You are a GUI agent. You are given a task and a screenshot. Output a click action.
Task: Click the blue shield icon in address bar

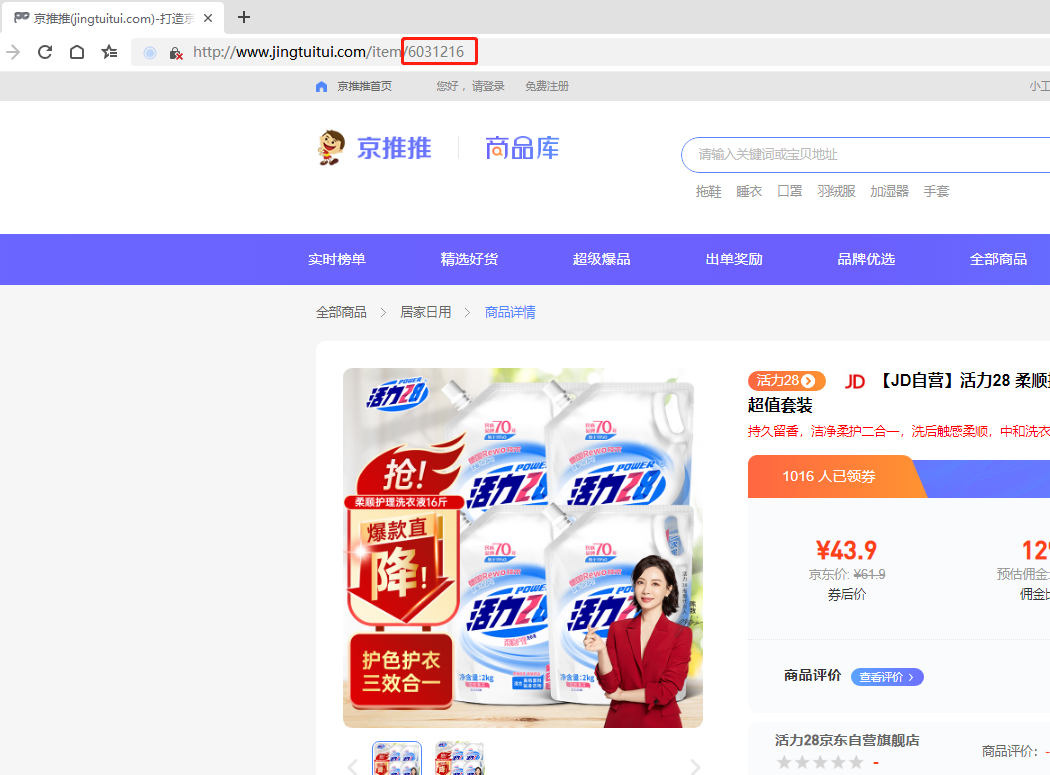tap(150, 52)
